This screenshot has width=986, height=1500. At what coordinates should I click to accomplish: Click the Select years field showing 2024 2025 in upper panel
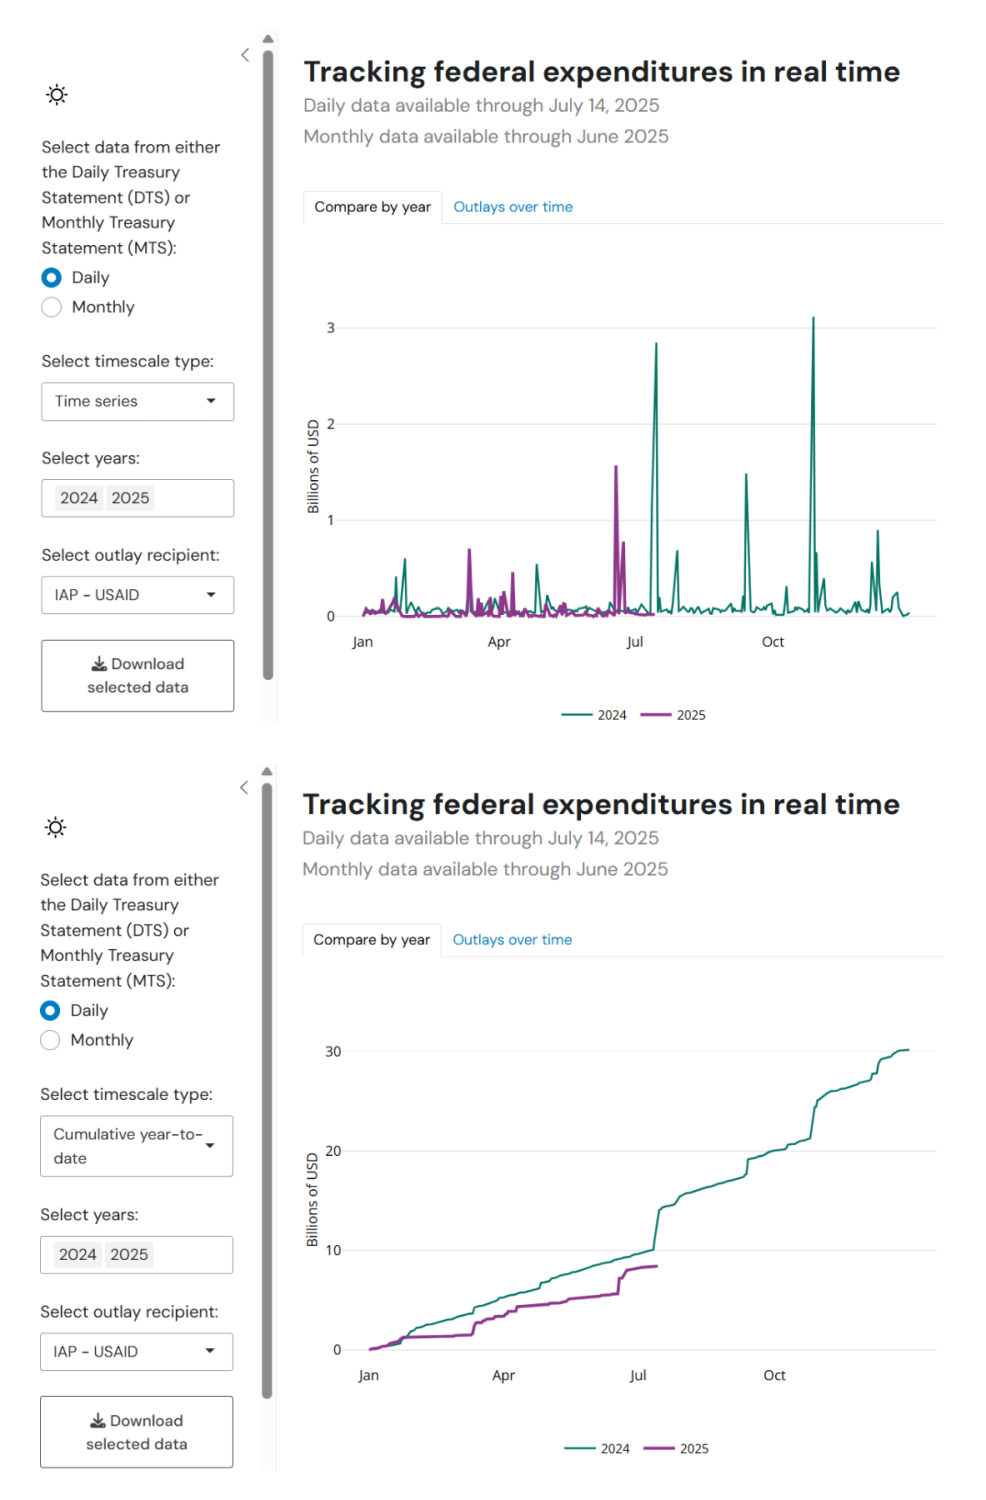[x=137, y=498]
